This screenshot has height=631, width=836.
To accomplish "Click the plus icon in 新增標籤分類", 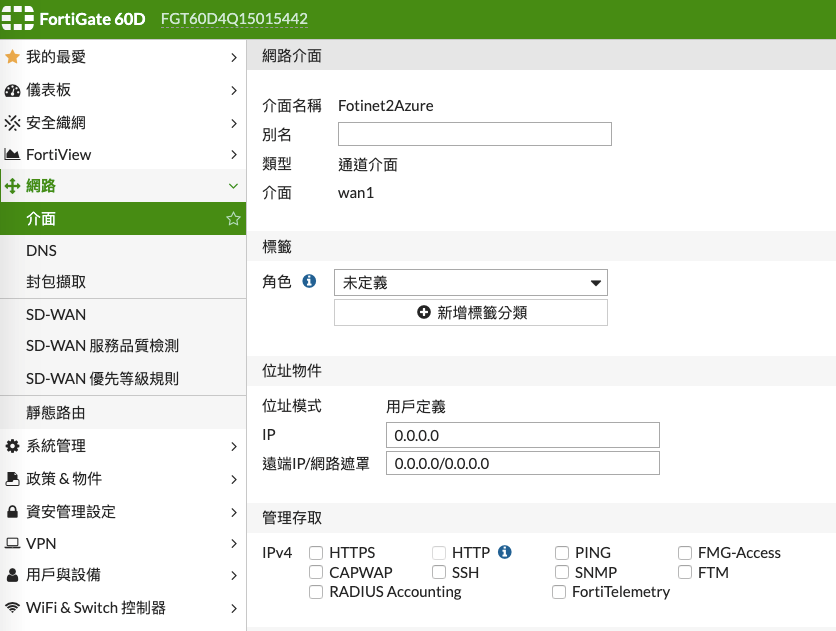I will pos(423,312).
